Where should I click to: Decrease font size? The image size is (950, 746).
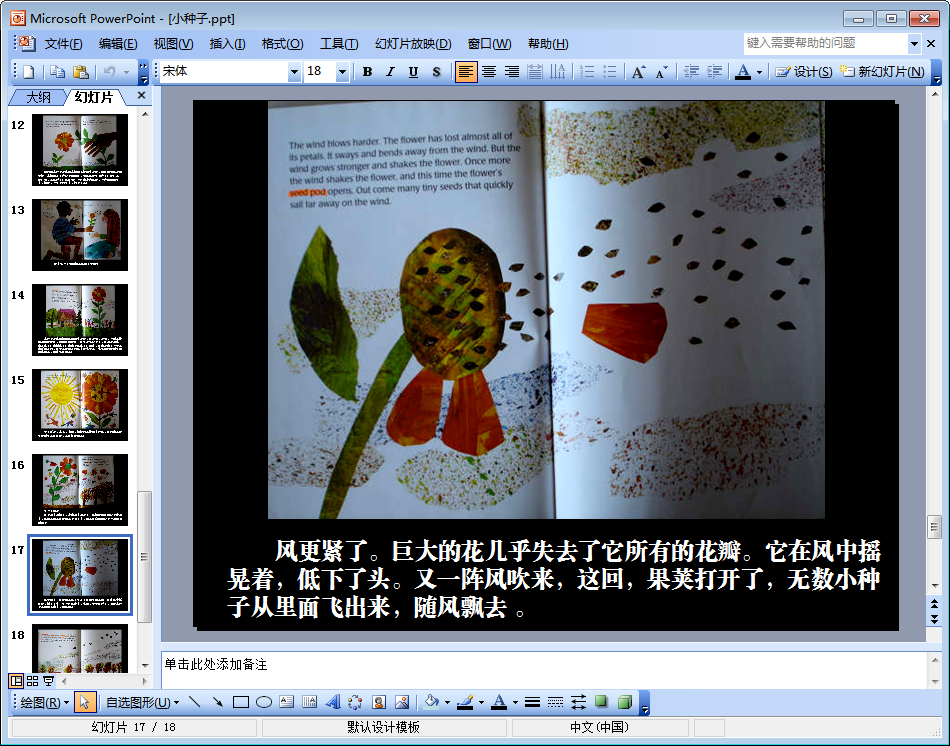click(662, 72)
